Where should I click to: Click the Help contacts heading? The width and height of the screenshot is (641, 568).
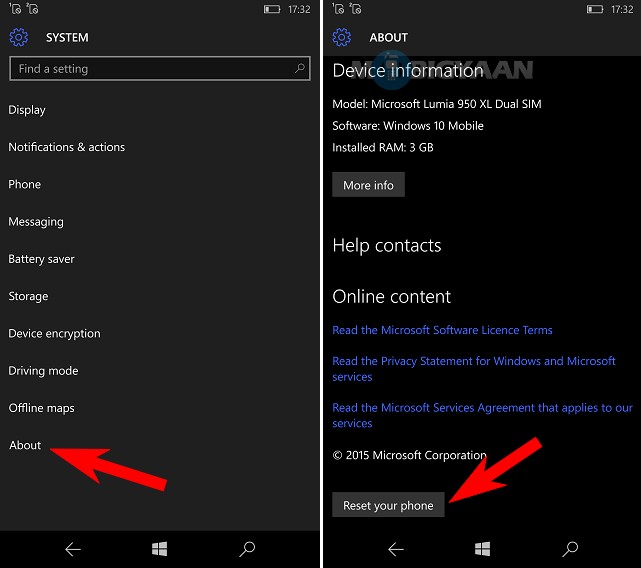point(387,246)
